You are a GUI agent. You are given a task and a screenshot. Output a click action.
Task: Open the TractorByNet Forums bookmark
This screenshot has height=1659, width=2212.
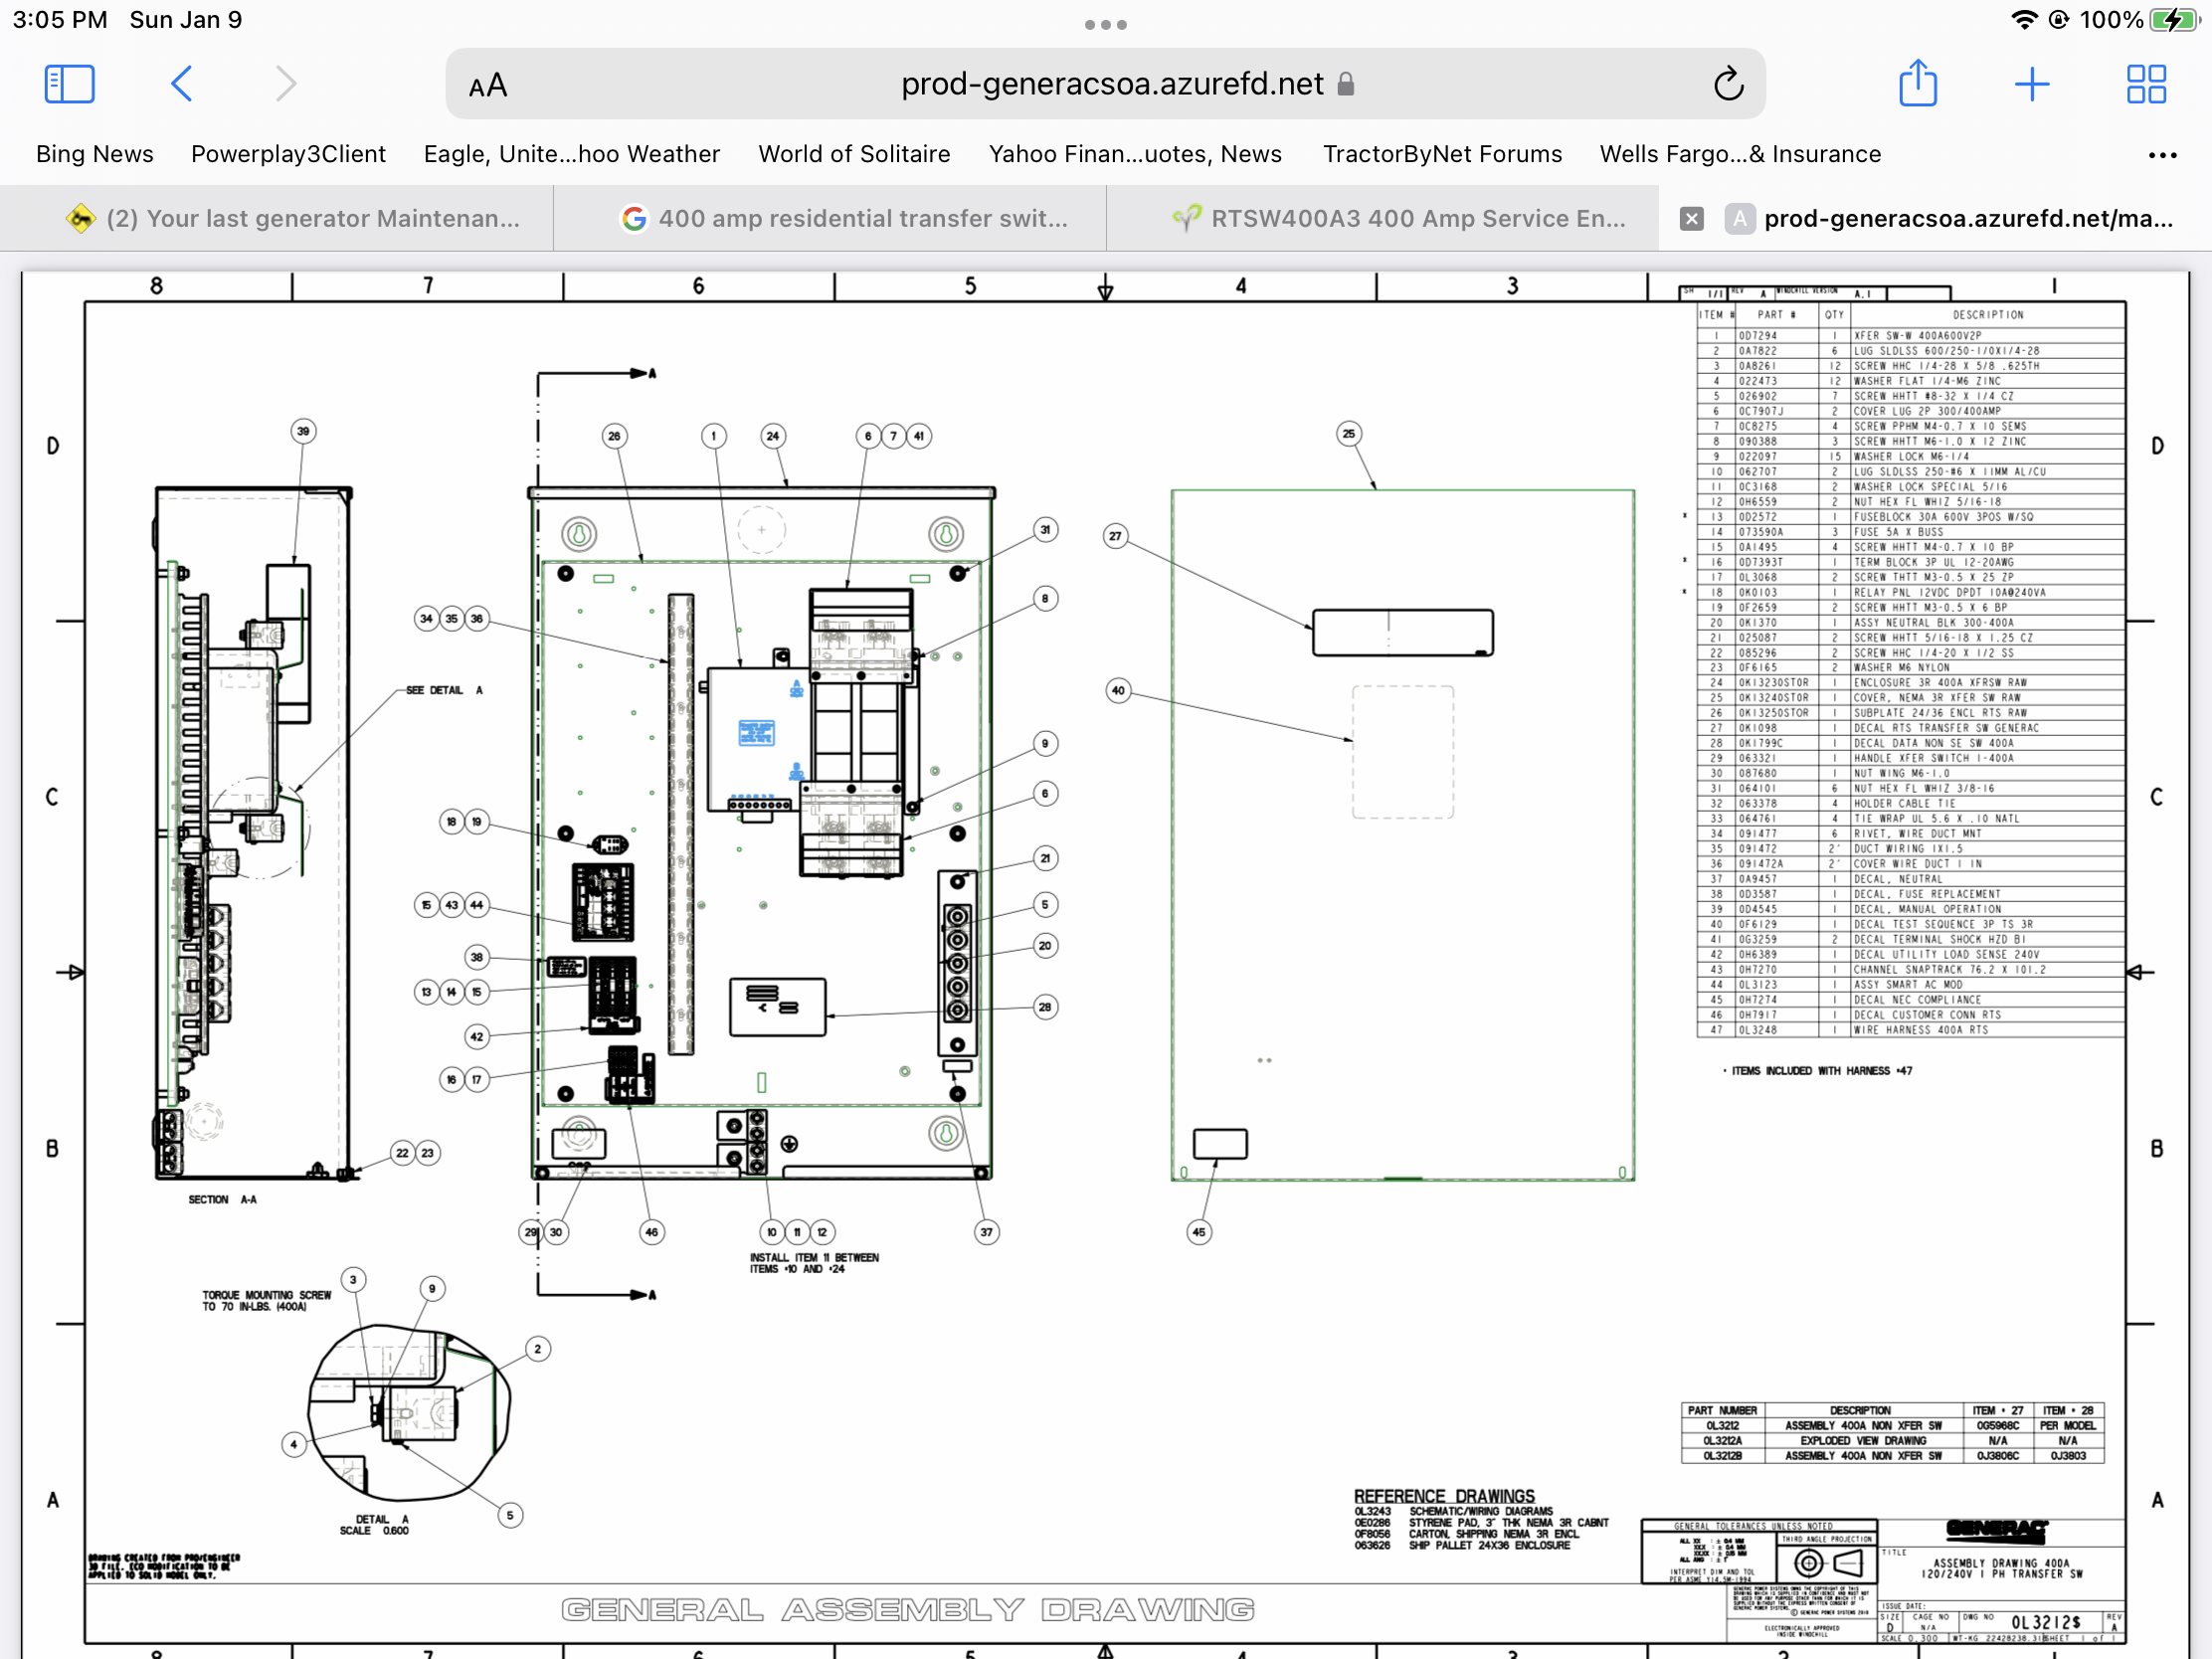pyautogui.click(x=1442, y=154)
